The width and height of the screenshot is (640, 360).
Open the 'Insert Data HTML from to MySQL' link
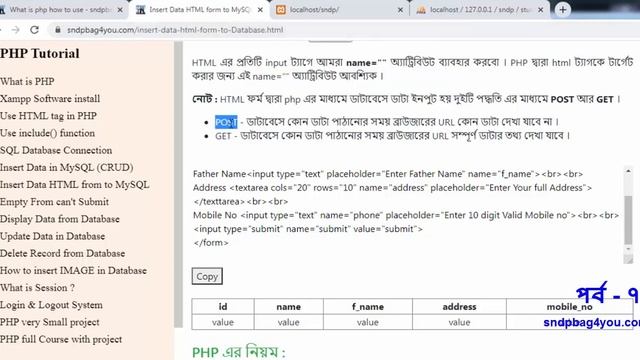75,184
